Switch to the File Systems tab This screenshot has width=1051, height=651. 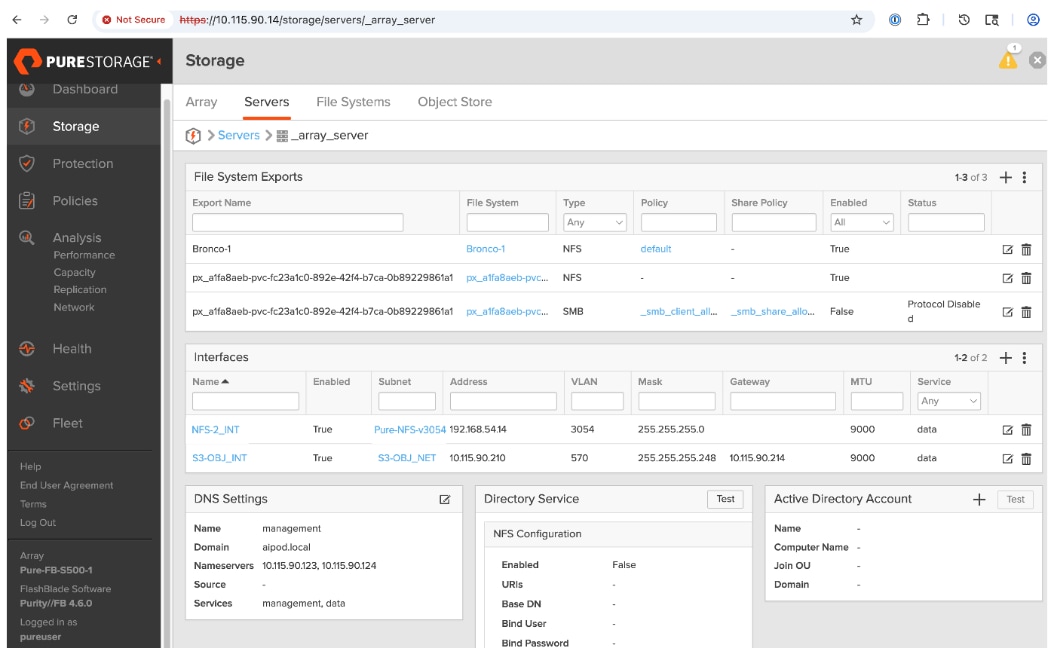(353, 102)
